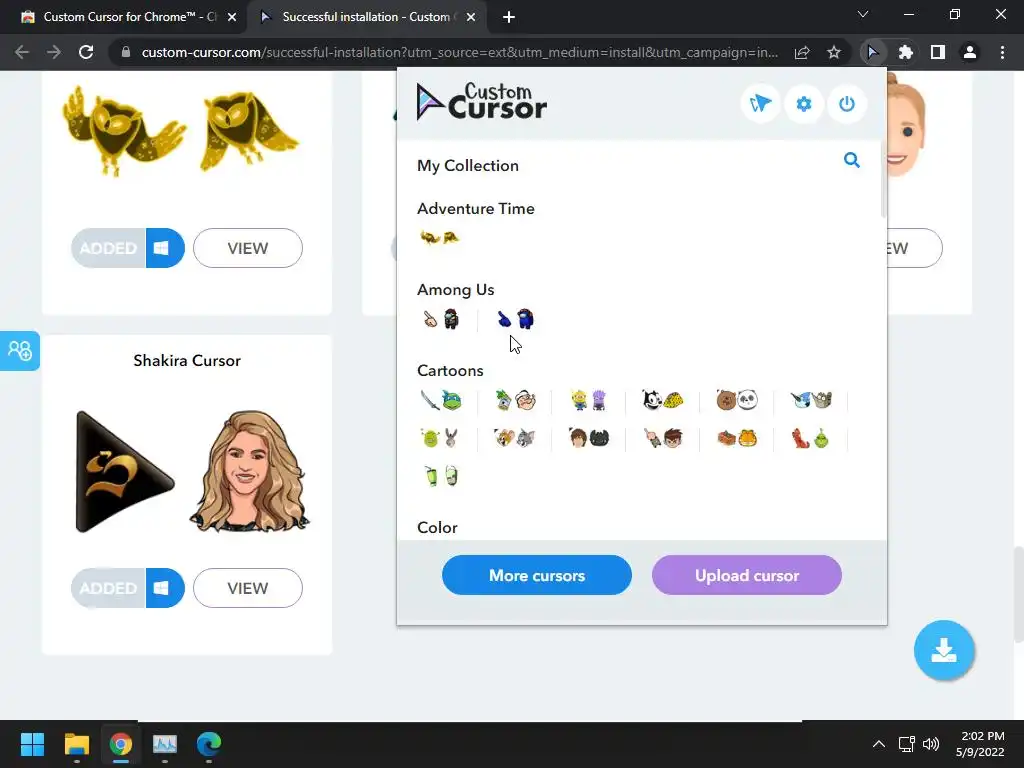Click the blue download floating button

[944, 650]
